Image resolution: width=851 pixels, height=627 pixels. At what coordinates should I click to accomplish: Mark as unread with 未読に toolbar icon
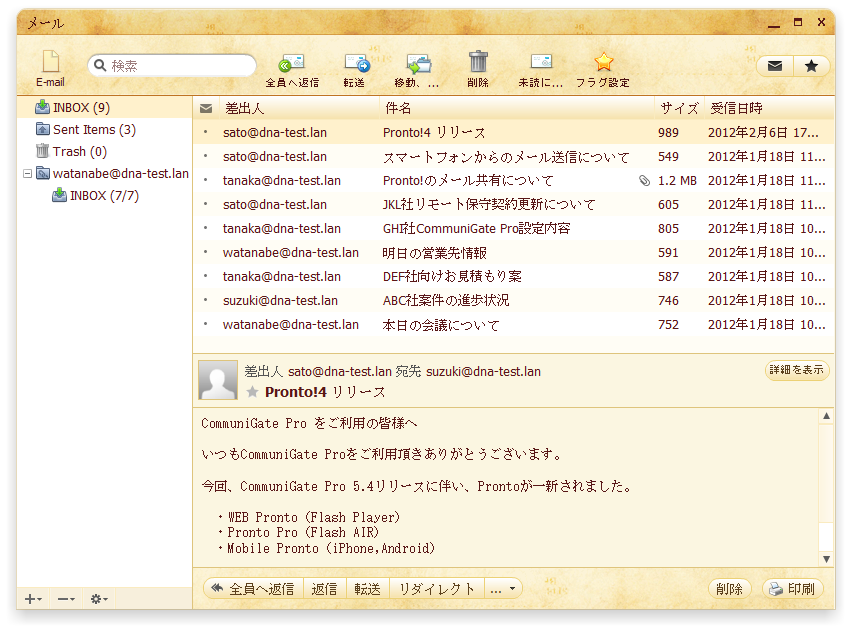[x=541, y=70]
